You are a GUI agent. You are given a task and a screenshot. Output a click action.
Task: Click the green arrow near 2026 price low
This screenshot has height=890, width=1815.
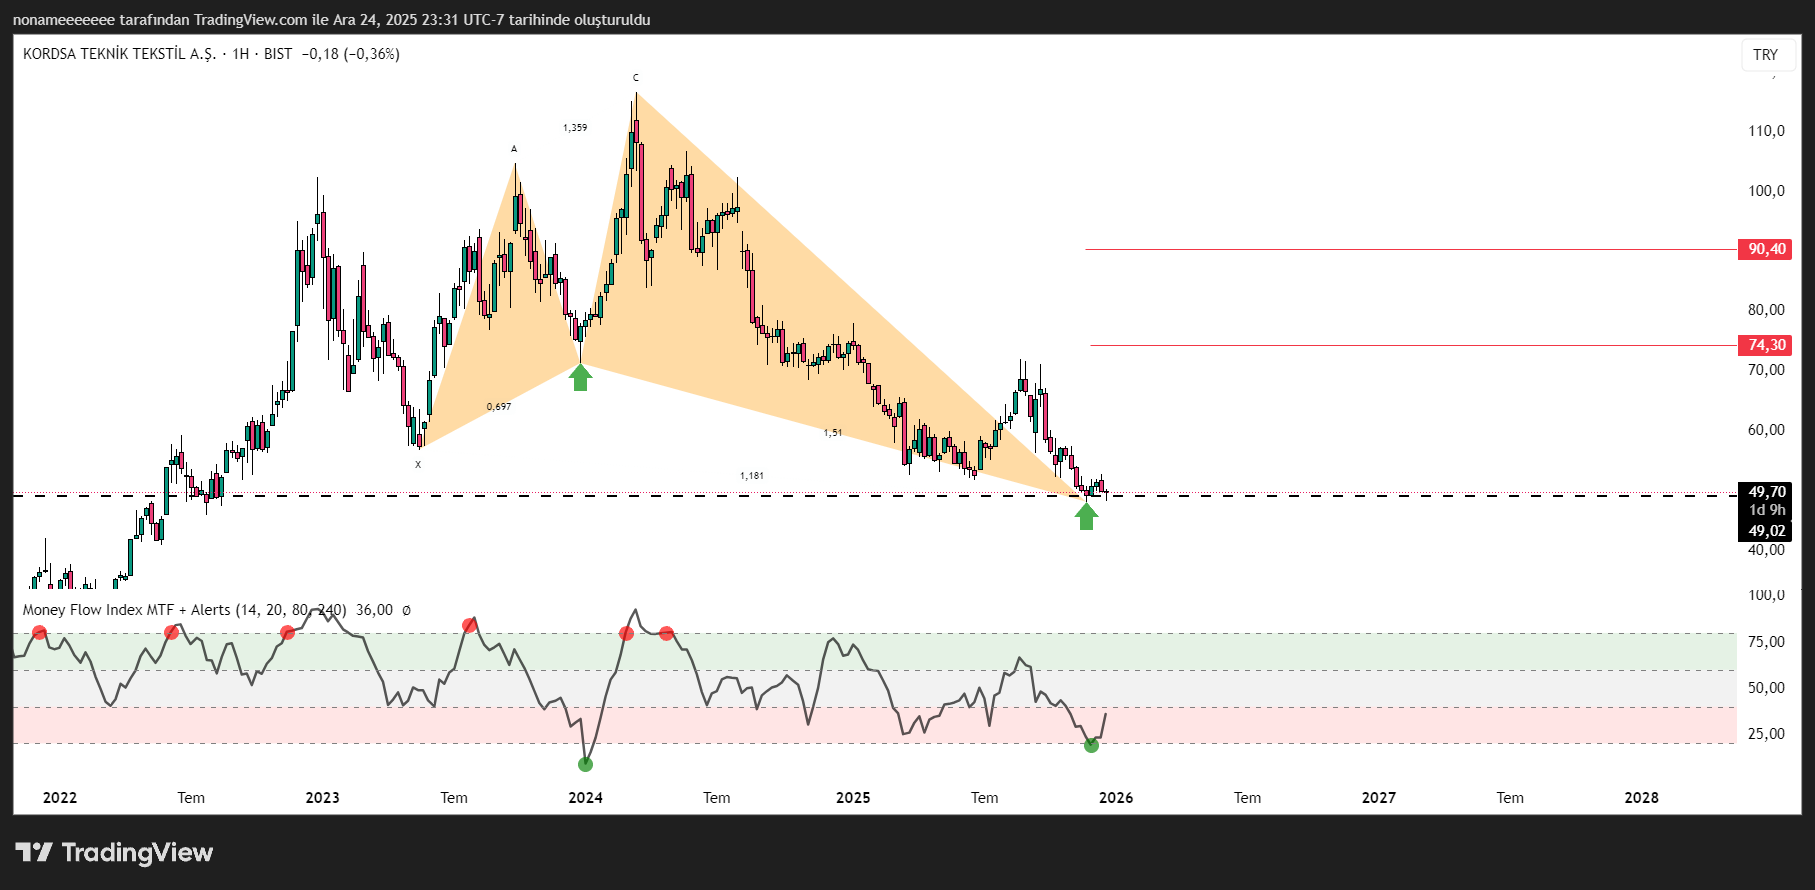pyautogui.click(x=1086, y=516)
